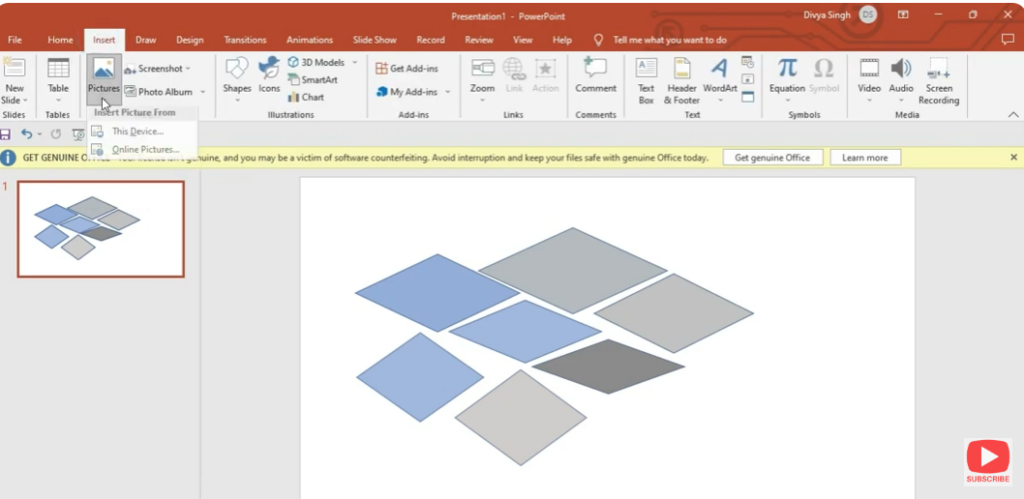
Task: Expand the 3D Models dropdown
Action: pyautogui.click(x=354, y=62)
